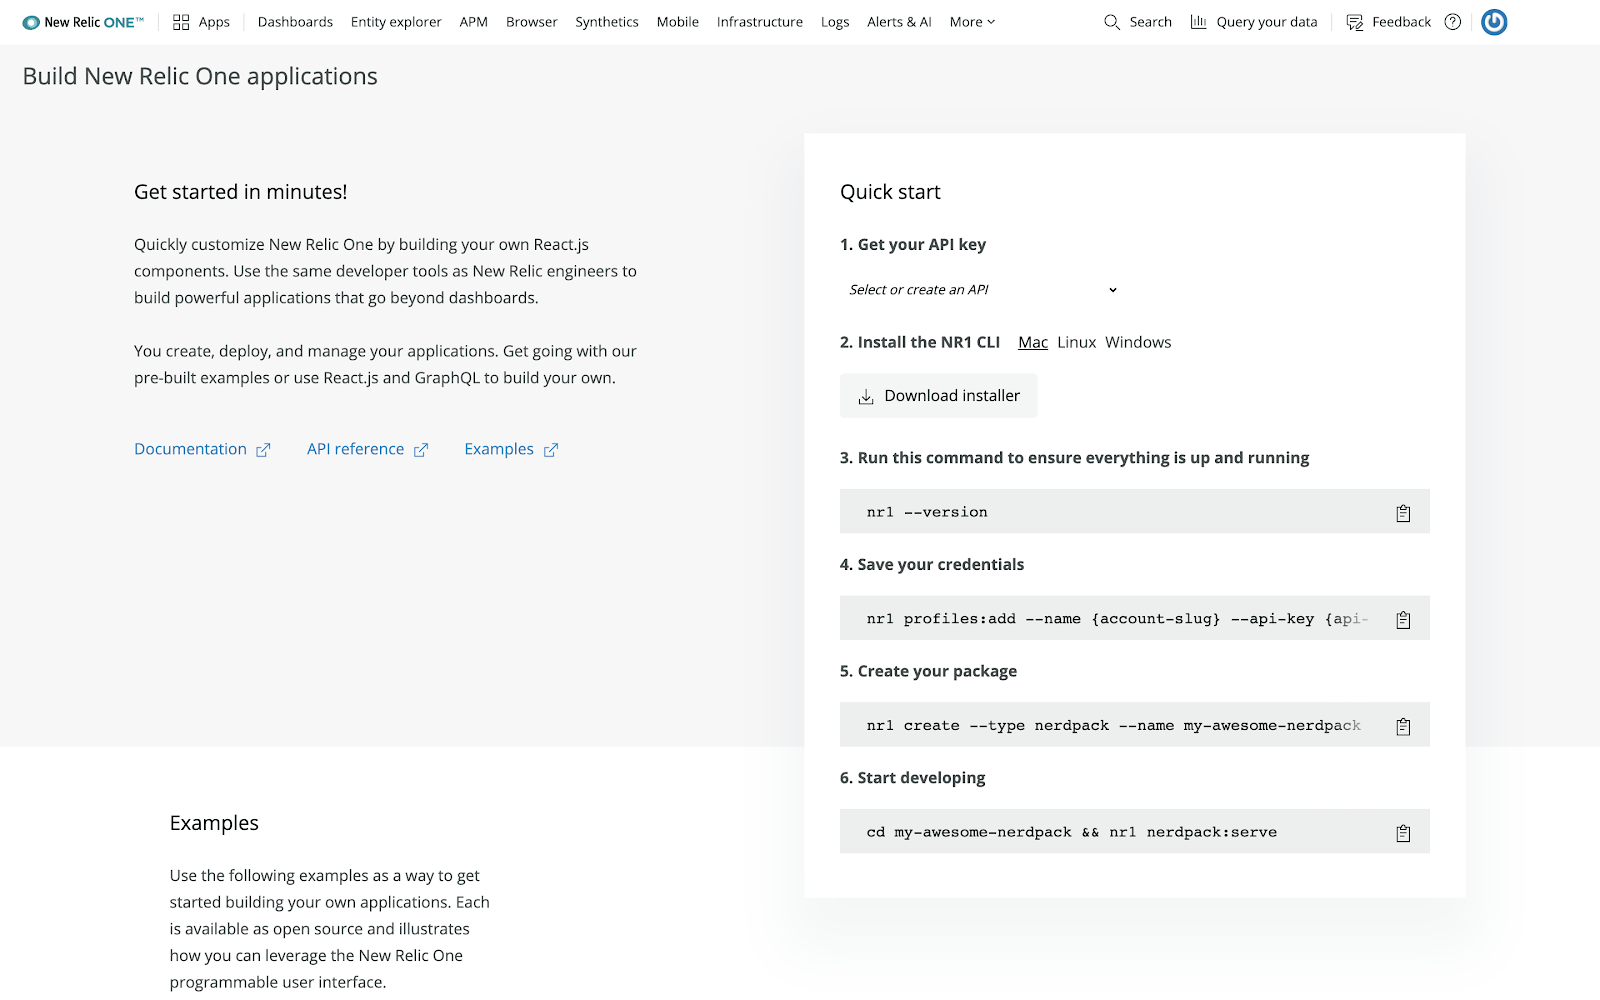Click the Feedback icon

1354,21
